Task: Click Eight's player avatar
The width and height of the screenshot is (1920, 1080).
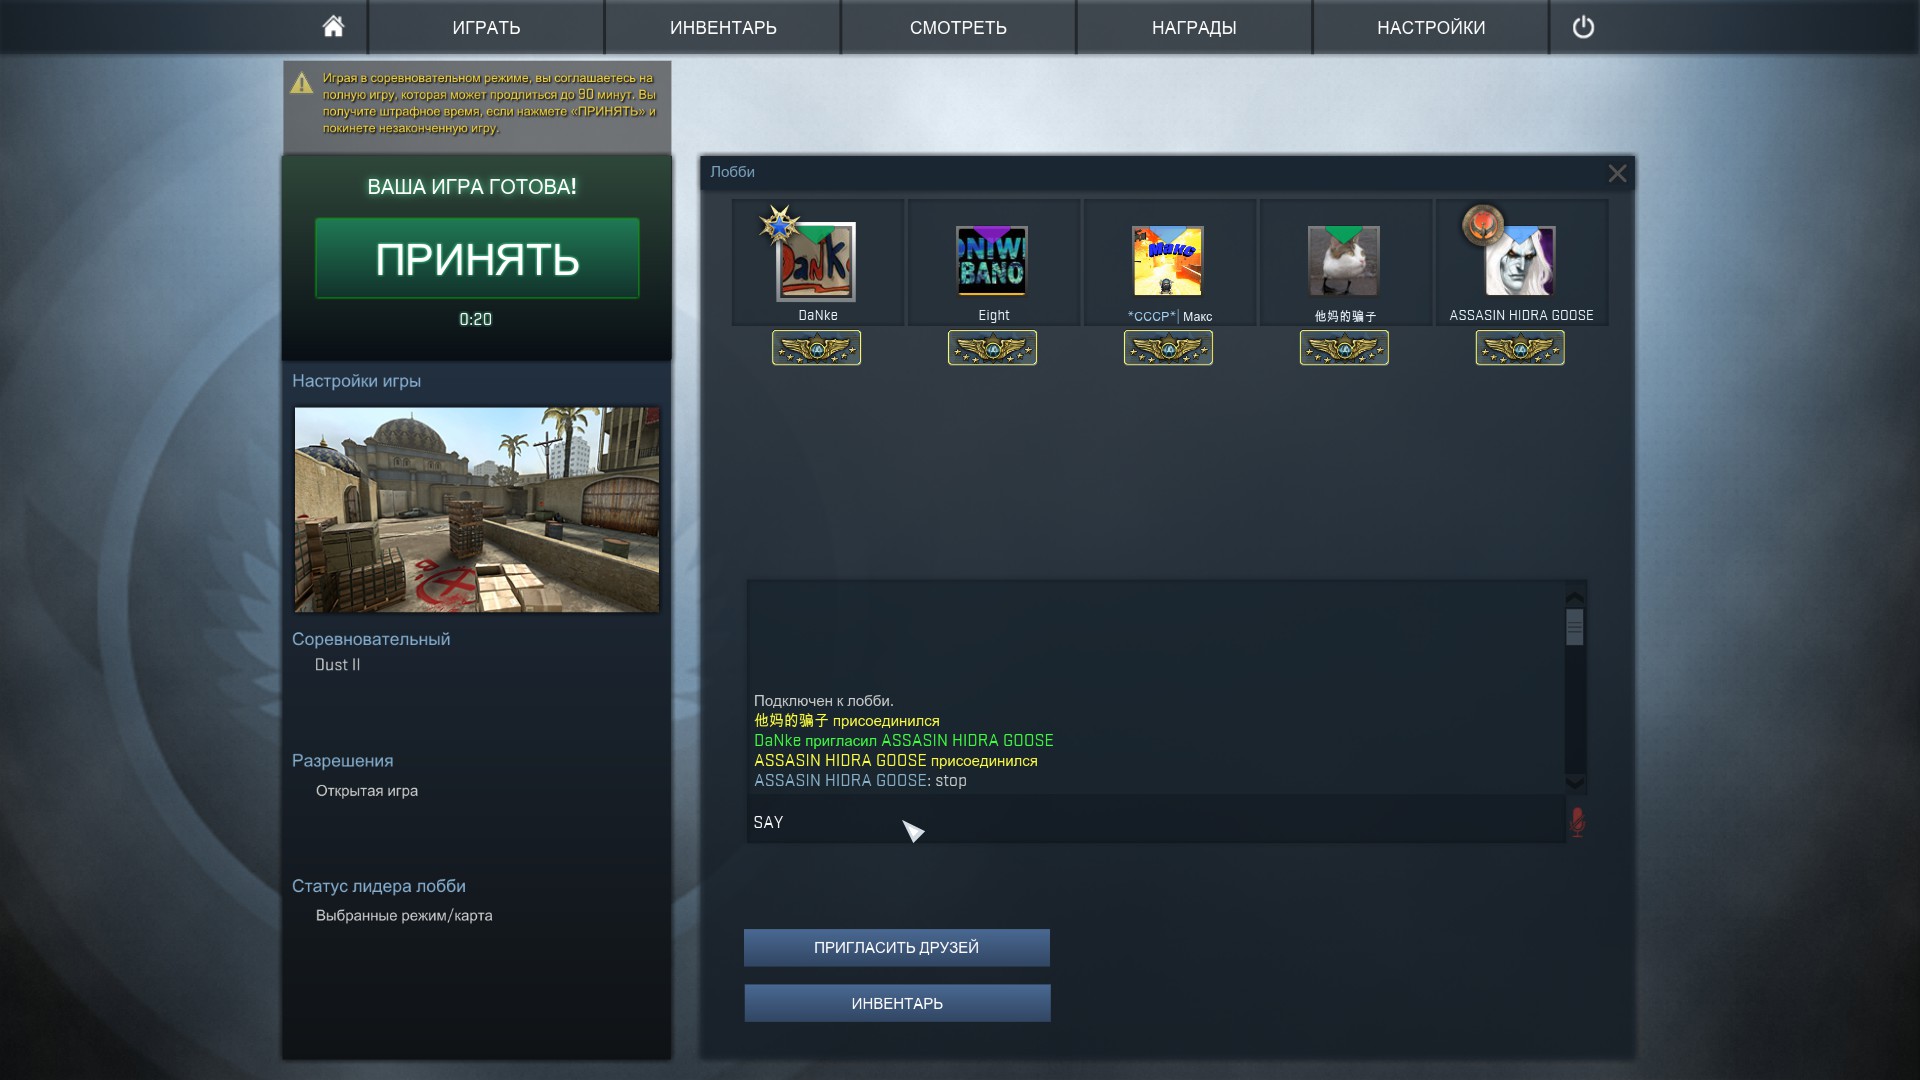Action: tap(991, 261)
